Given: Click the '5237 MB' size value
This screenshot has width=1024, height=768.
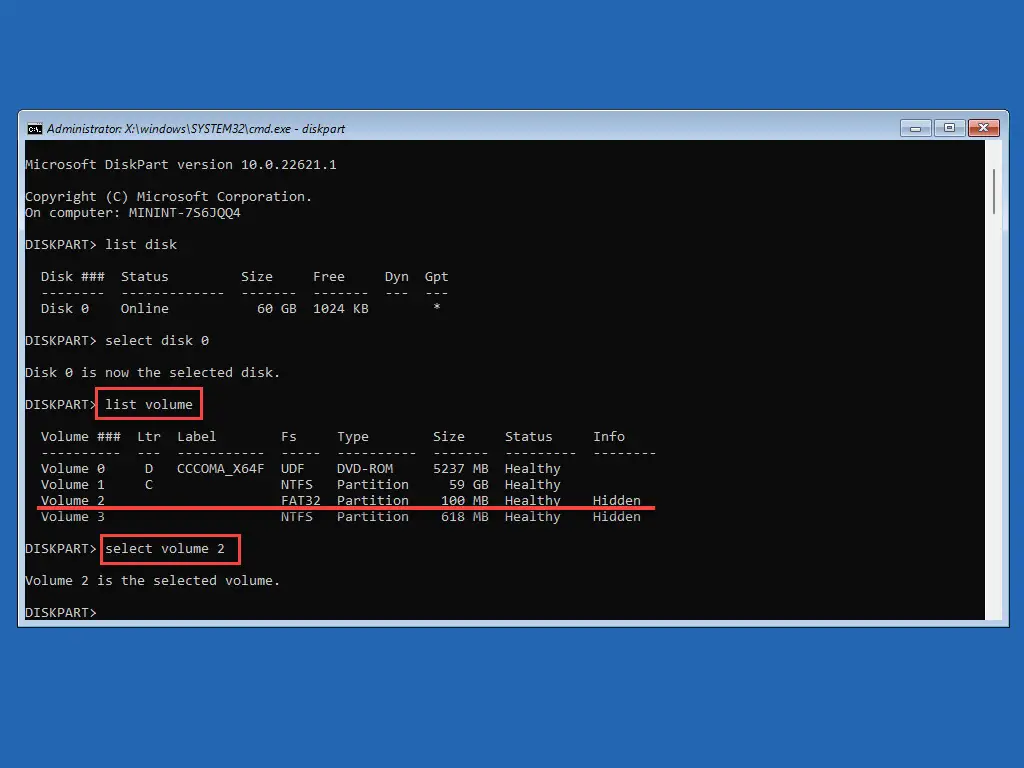Looking at the screenshot, I should (x=460, y=469).
